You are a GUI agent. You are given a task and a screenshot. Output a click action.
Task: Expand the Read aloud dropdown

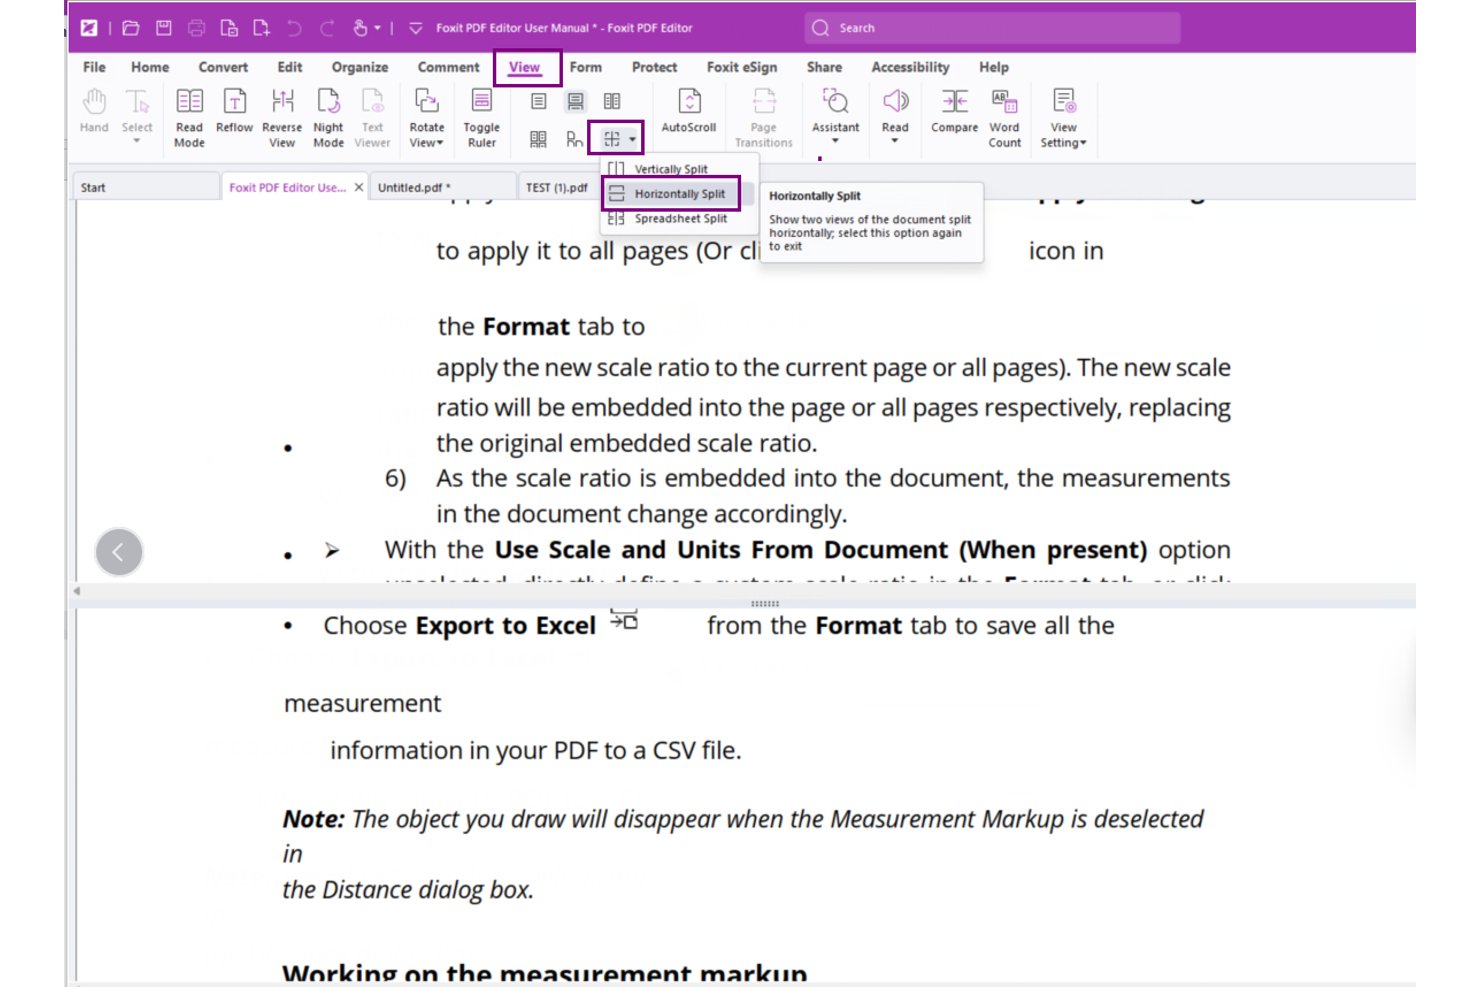point(895,141)
